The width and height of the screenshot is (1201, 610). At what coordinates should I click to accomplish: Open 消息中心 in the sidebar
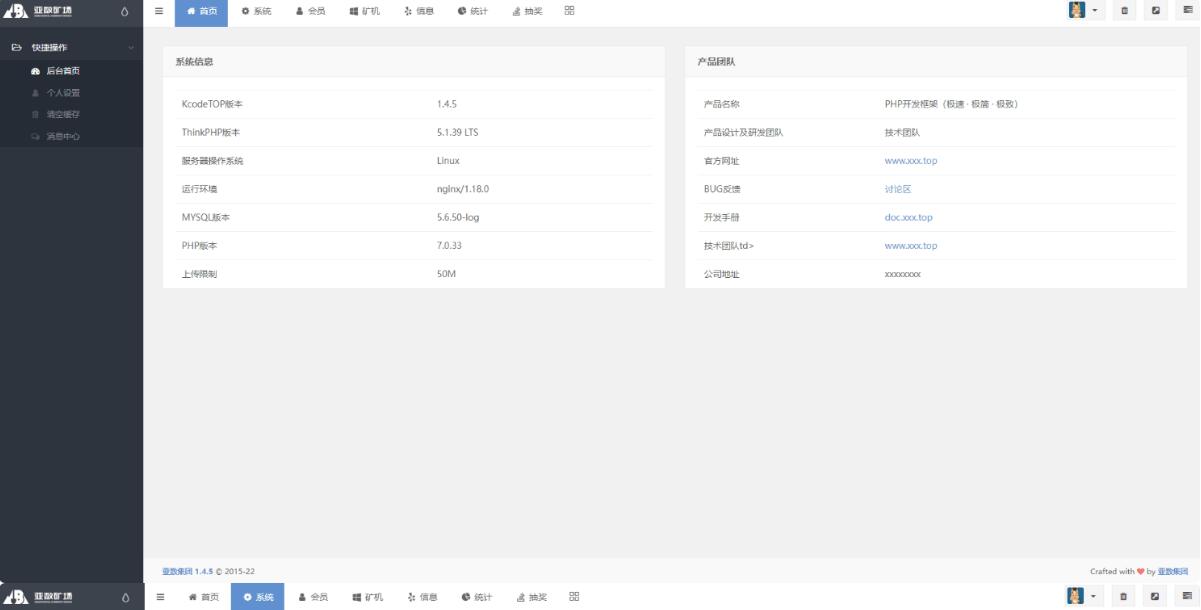(62, 137)
